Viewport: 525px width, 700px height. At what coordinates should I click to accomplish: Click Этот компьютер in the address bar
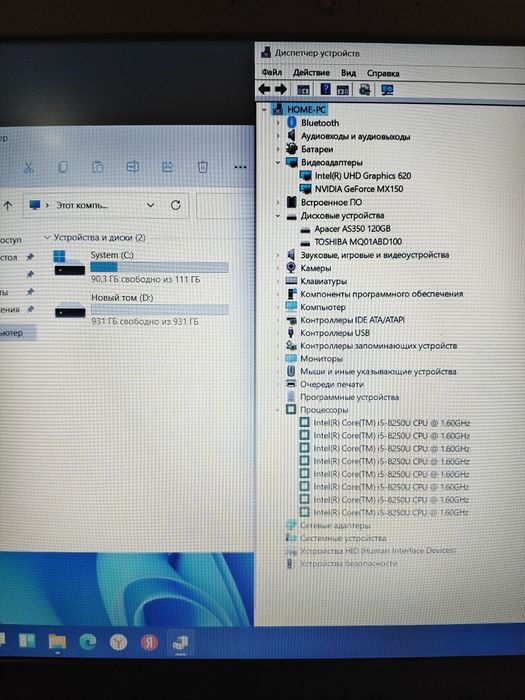82,205
